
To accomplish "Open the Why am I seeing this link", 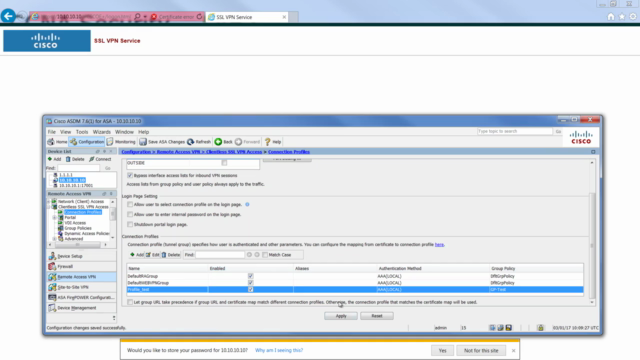I will coord(279,350).
